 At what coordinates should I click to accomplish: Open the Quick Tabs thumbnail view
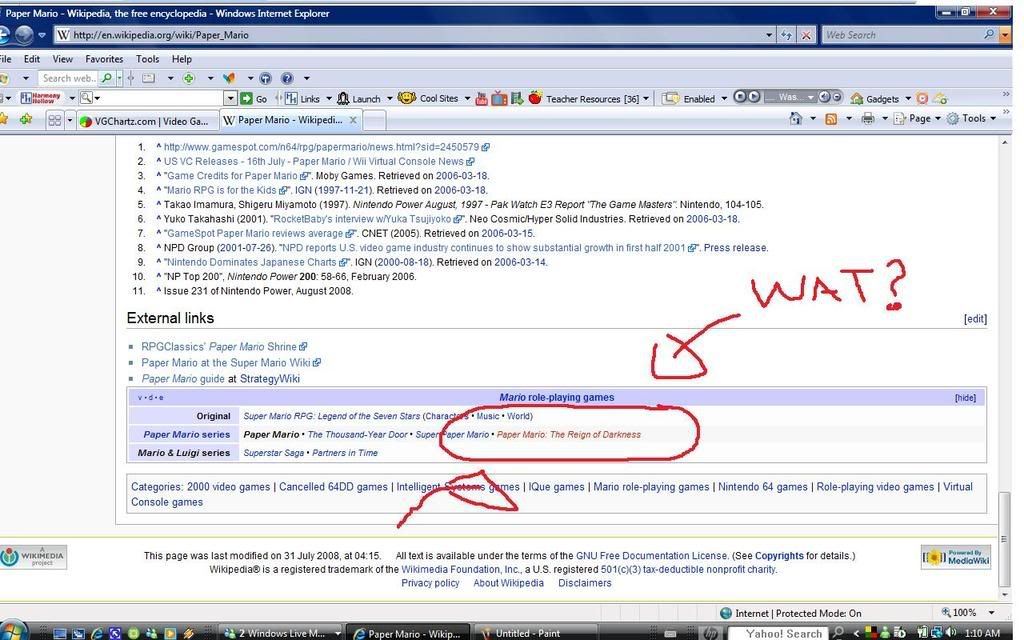coord(55,120)
